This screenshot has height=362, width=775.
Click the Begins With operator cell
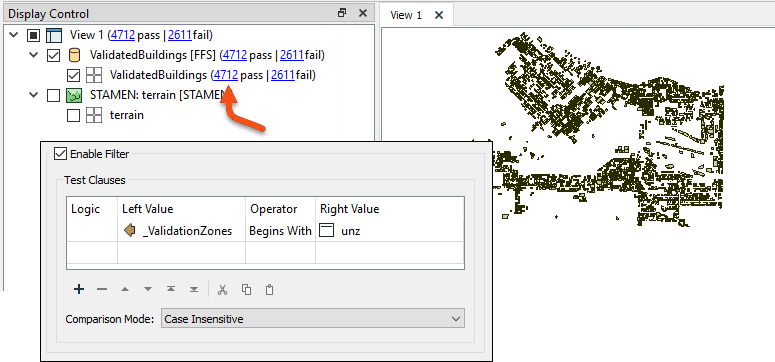pos(280,230)
